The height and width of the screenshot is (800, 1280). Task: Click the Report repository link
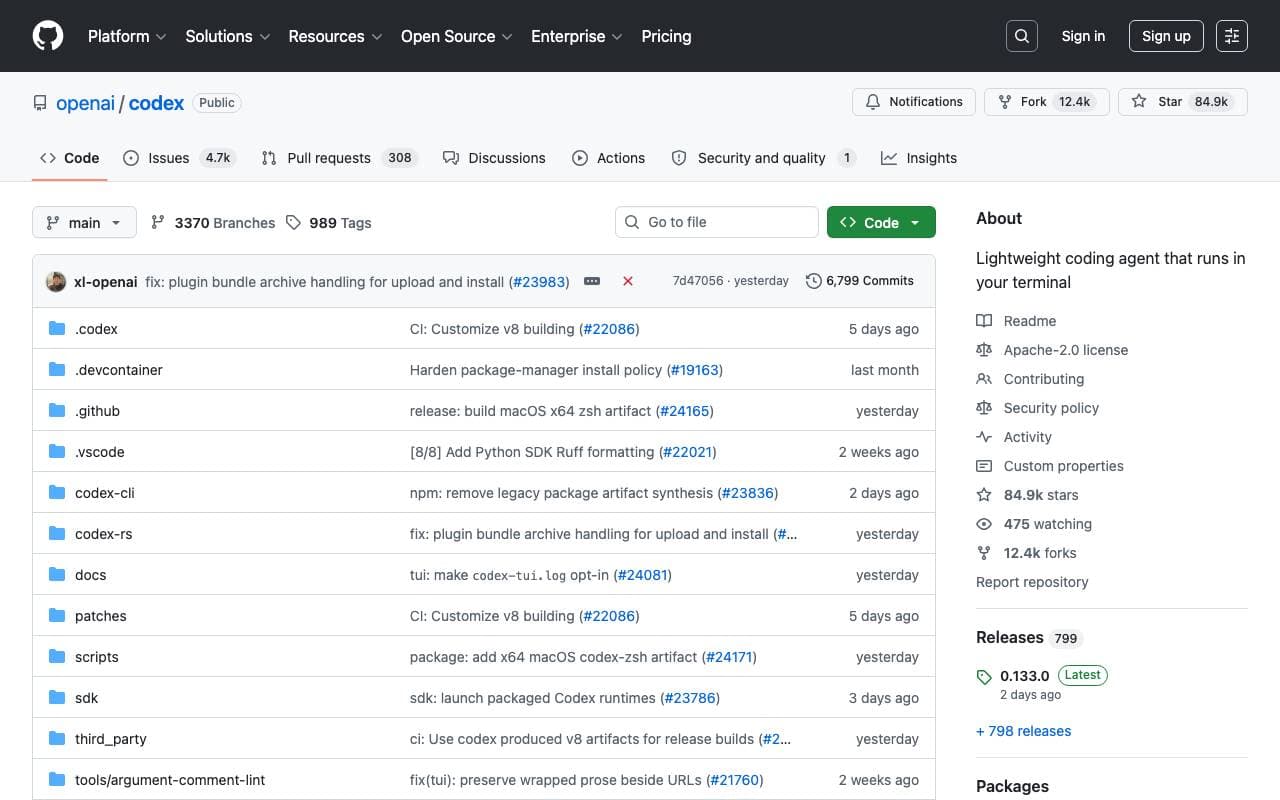[1032, 582]
